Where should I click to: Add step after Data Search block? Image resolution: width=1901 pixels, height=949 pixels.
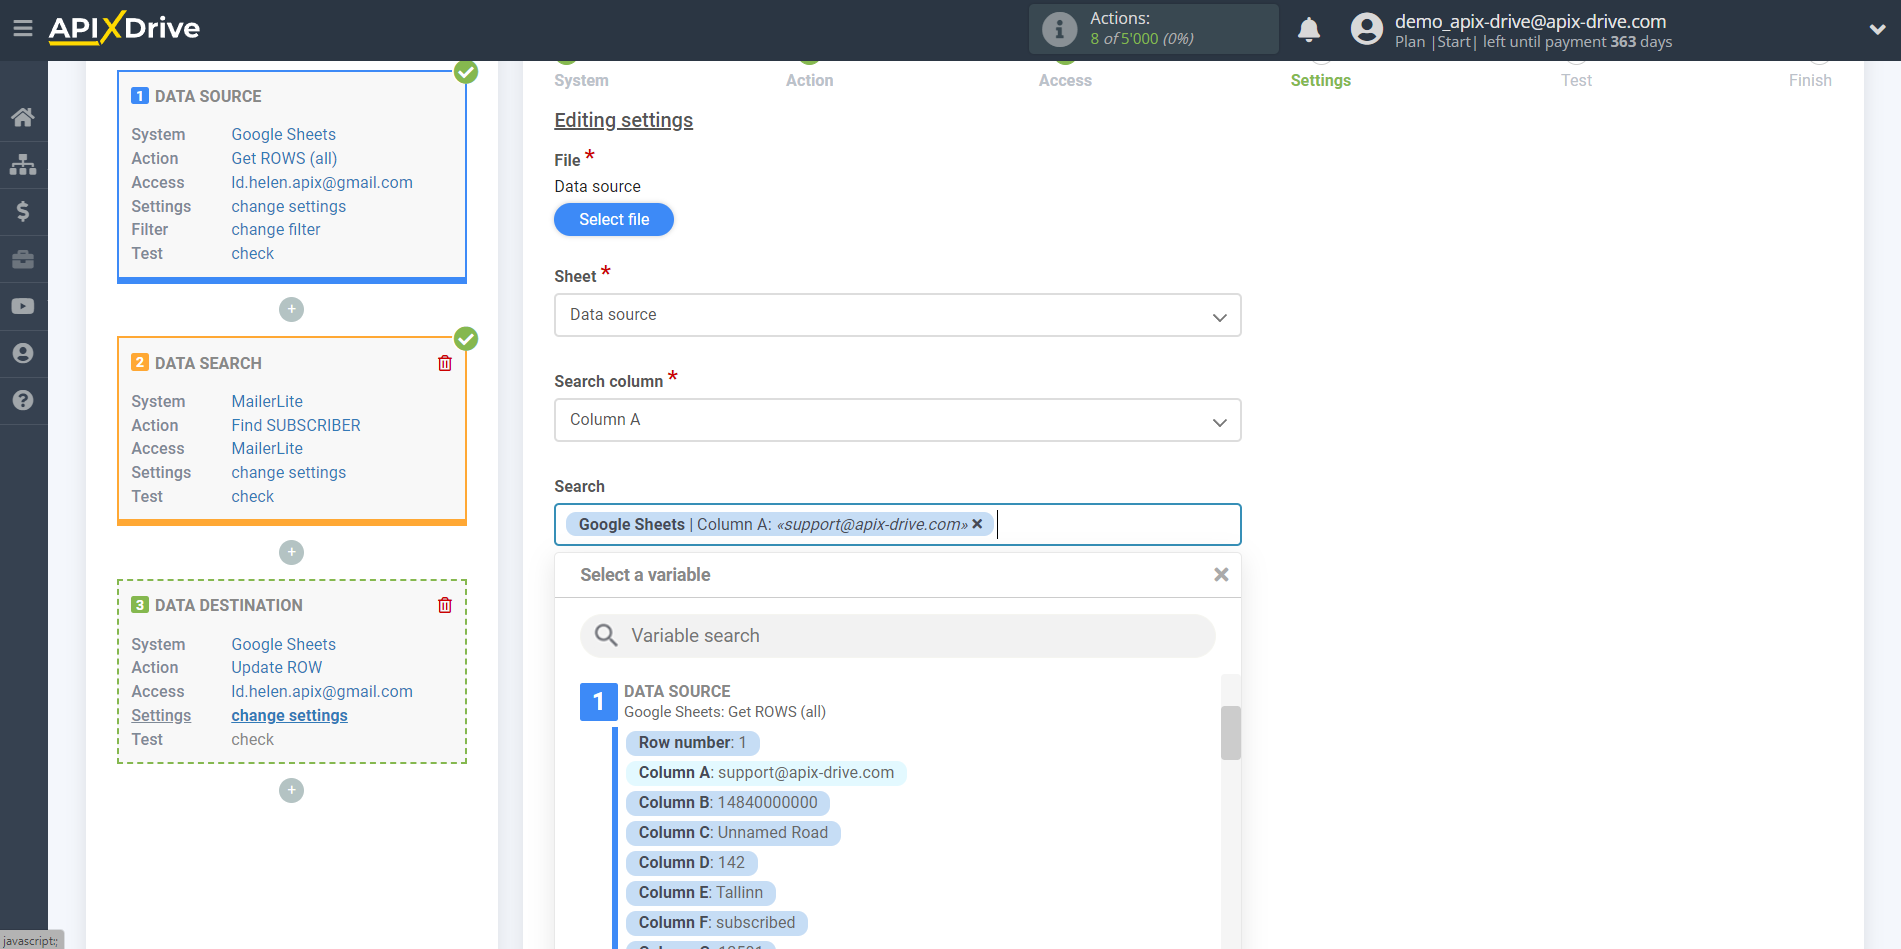[291, 552]
